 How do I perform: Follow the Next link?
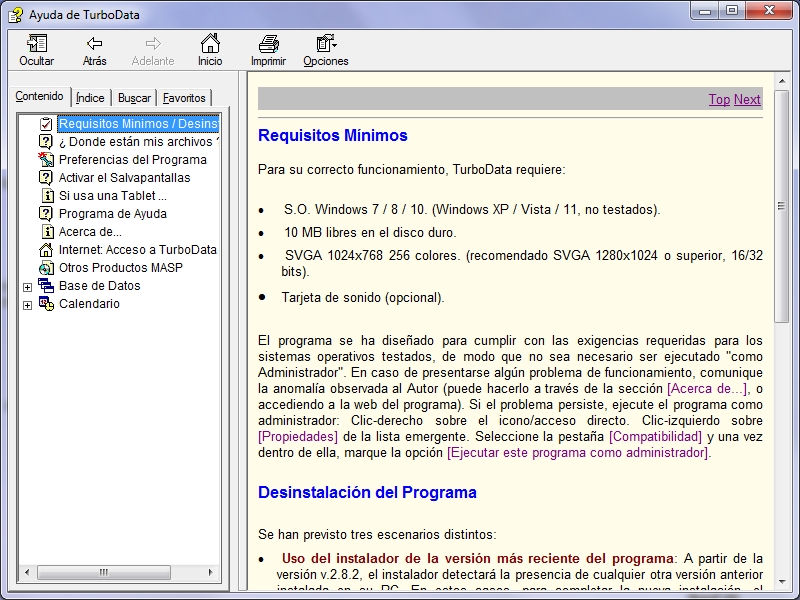[747, 99]
